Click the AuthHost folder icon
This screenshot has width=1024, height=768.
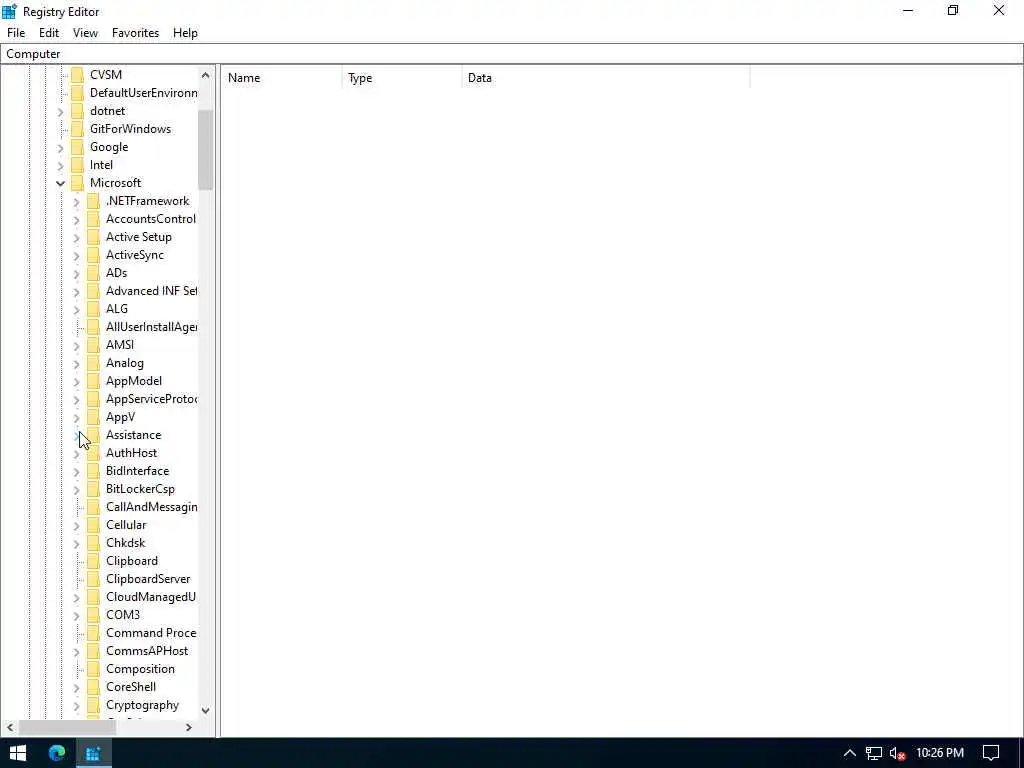point(94,453)
